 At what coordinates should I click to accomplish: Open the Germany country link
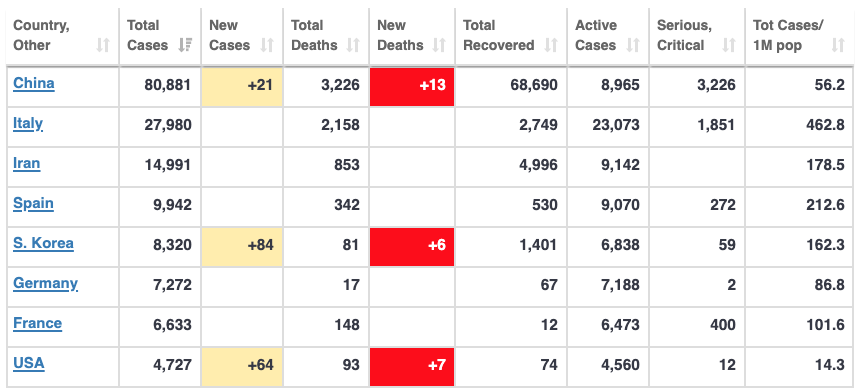coord(46,284)
